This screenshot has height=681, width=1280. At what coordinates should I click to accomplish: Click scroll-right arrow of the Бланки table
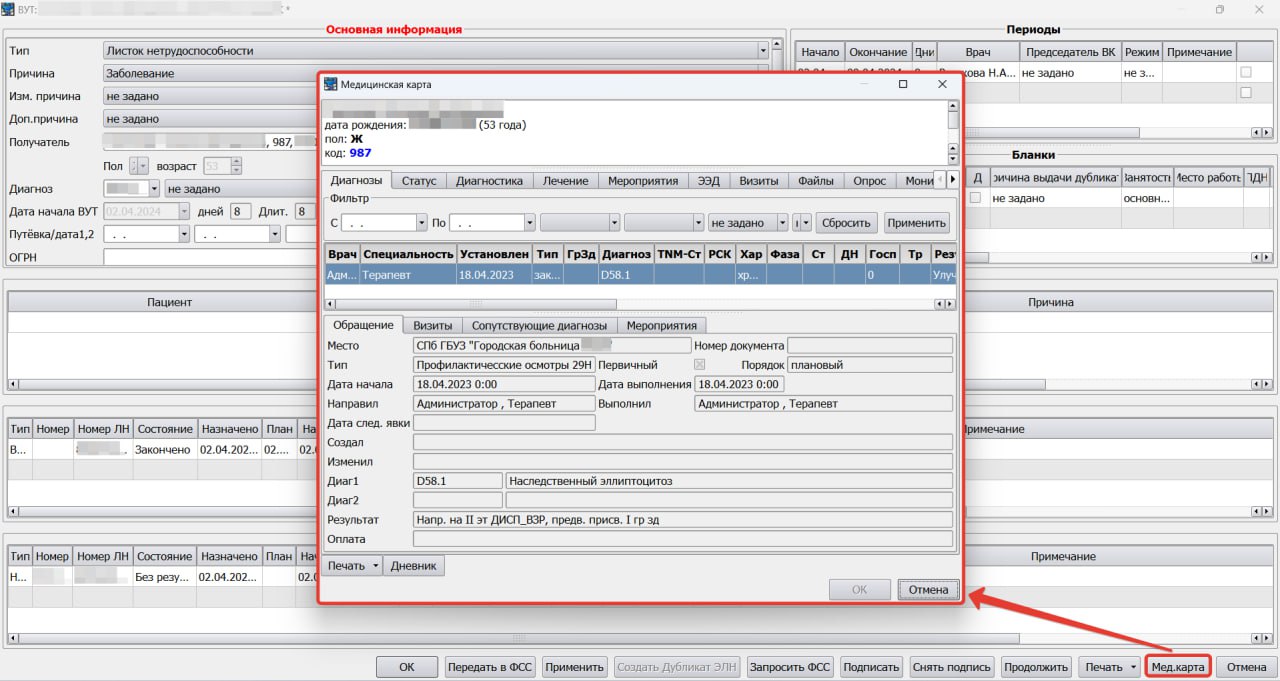pyautogui.click(x=1268, y=258)
